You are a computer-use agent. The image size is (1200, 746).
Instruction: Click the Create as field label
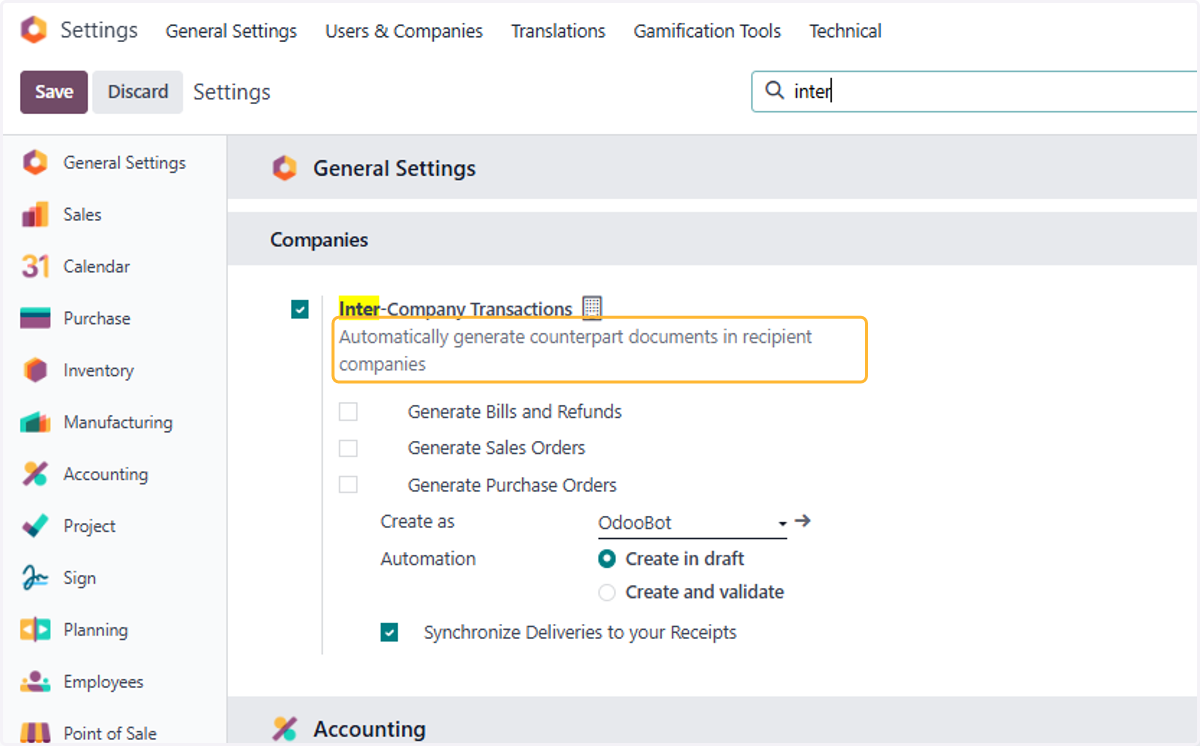click(x=418, y=522)
